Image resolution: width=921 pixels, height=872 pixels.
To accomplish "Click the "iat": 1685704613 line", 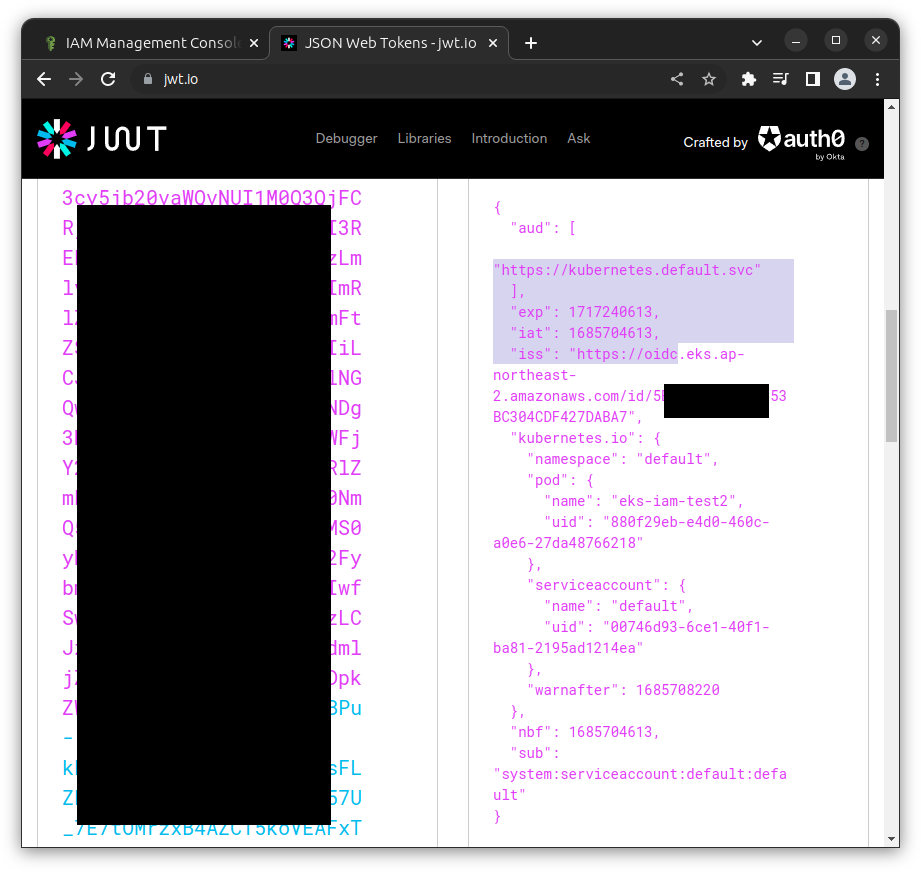I will [x=585, y=333].
